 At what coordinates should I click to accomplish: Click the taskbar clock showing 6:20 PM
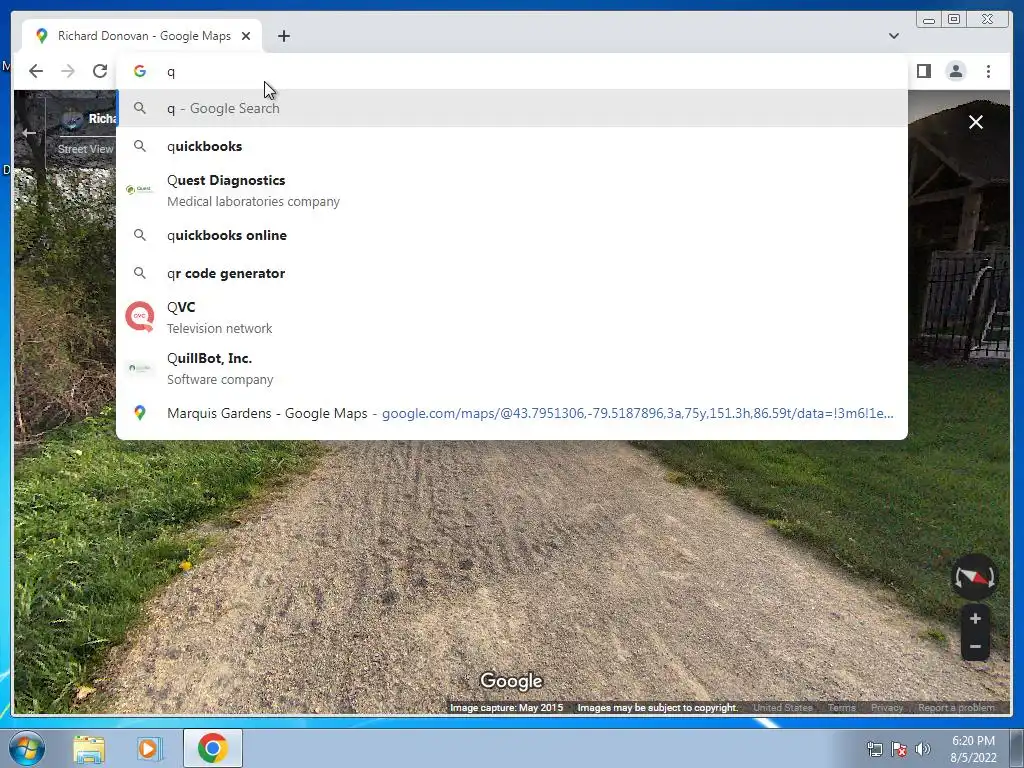[x=973, y=749]
